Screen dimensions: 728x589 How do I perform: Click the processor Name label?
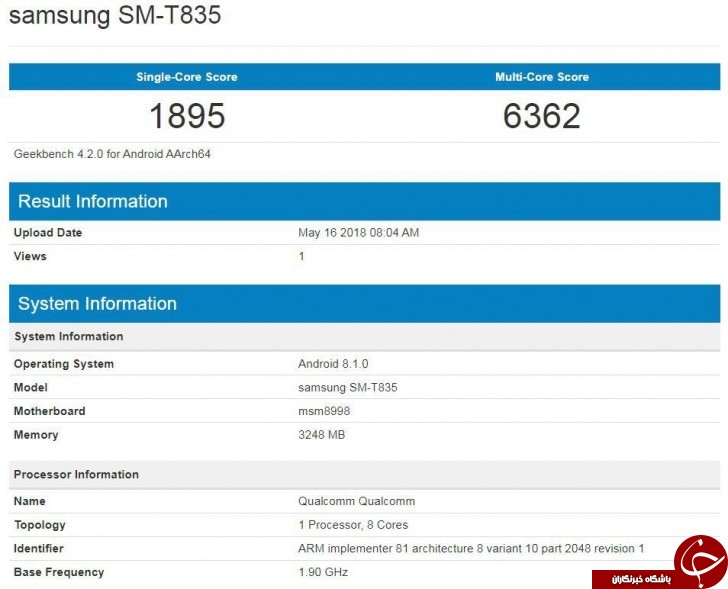tap(29, 501)
